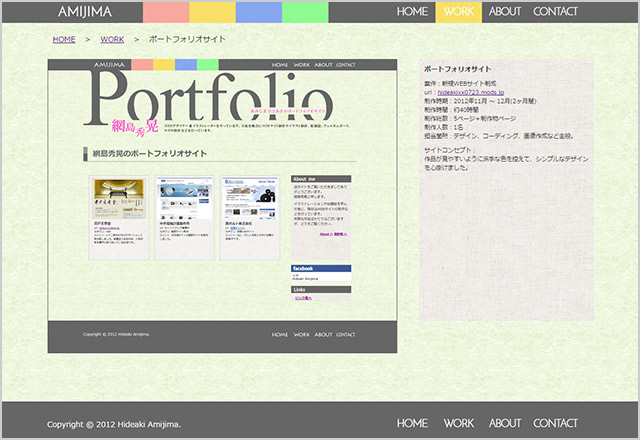
Task: Click the 網島秀晃のポートフォリオサイト heading in preview
Action: [149, 154]
